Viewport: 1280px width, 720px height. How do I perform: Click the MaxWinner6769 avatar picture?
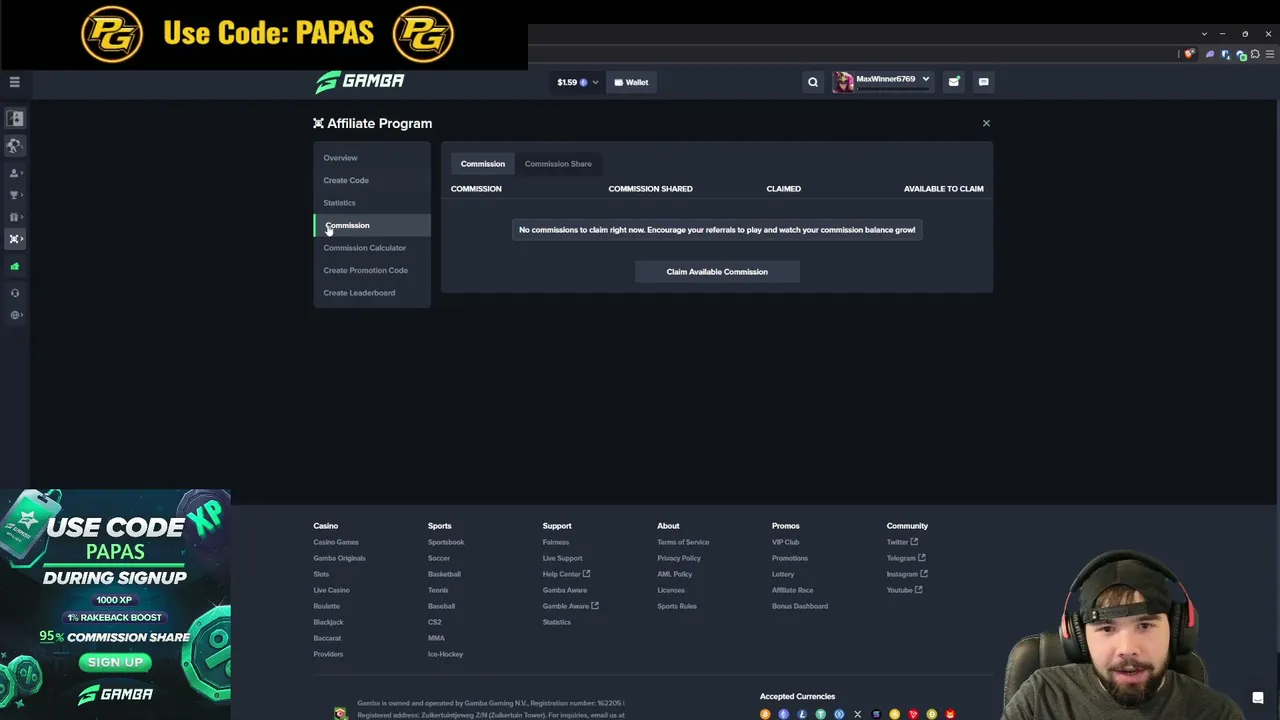tap(844, 82)
